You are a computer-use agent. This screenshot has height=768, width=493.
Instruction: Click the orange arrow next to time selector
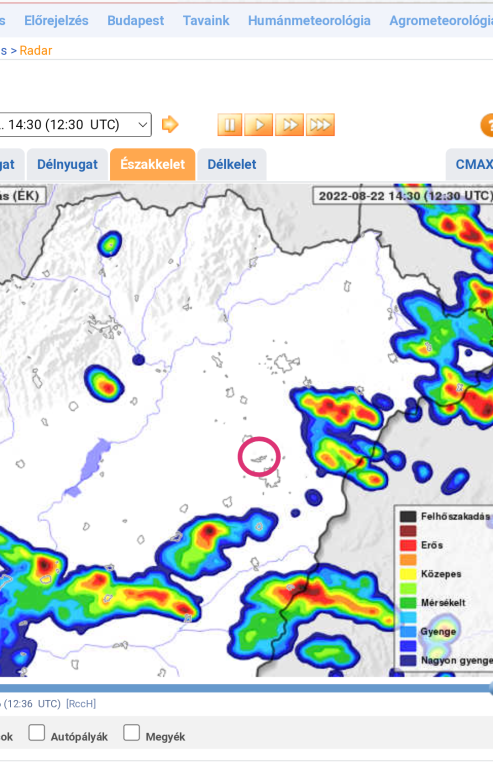[170, 124]
